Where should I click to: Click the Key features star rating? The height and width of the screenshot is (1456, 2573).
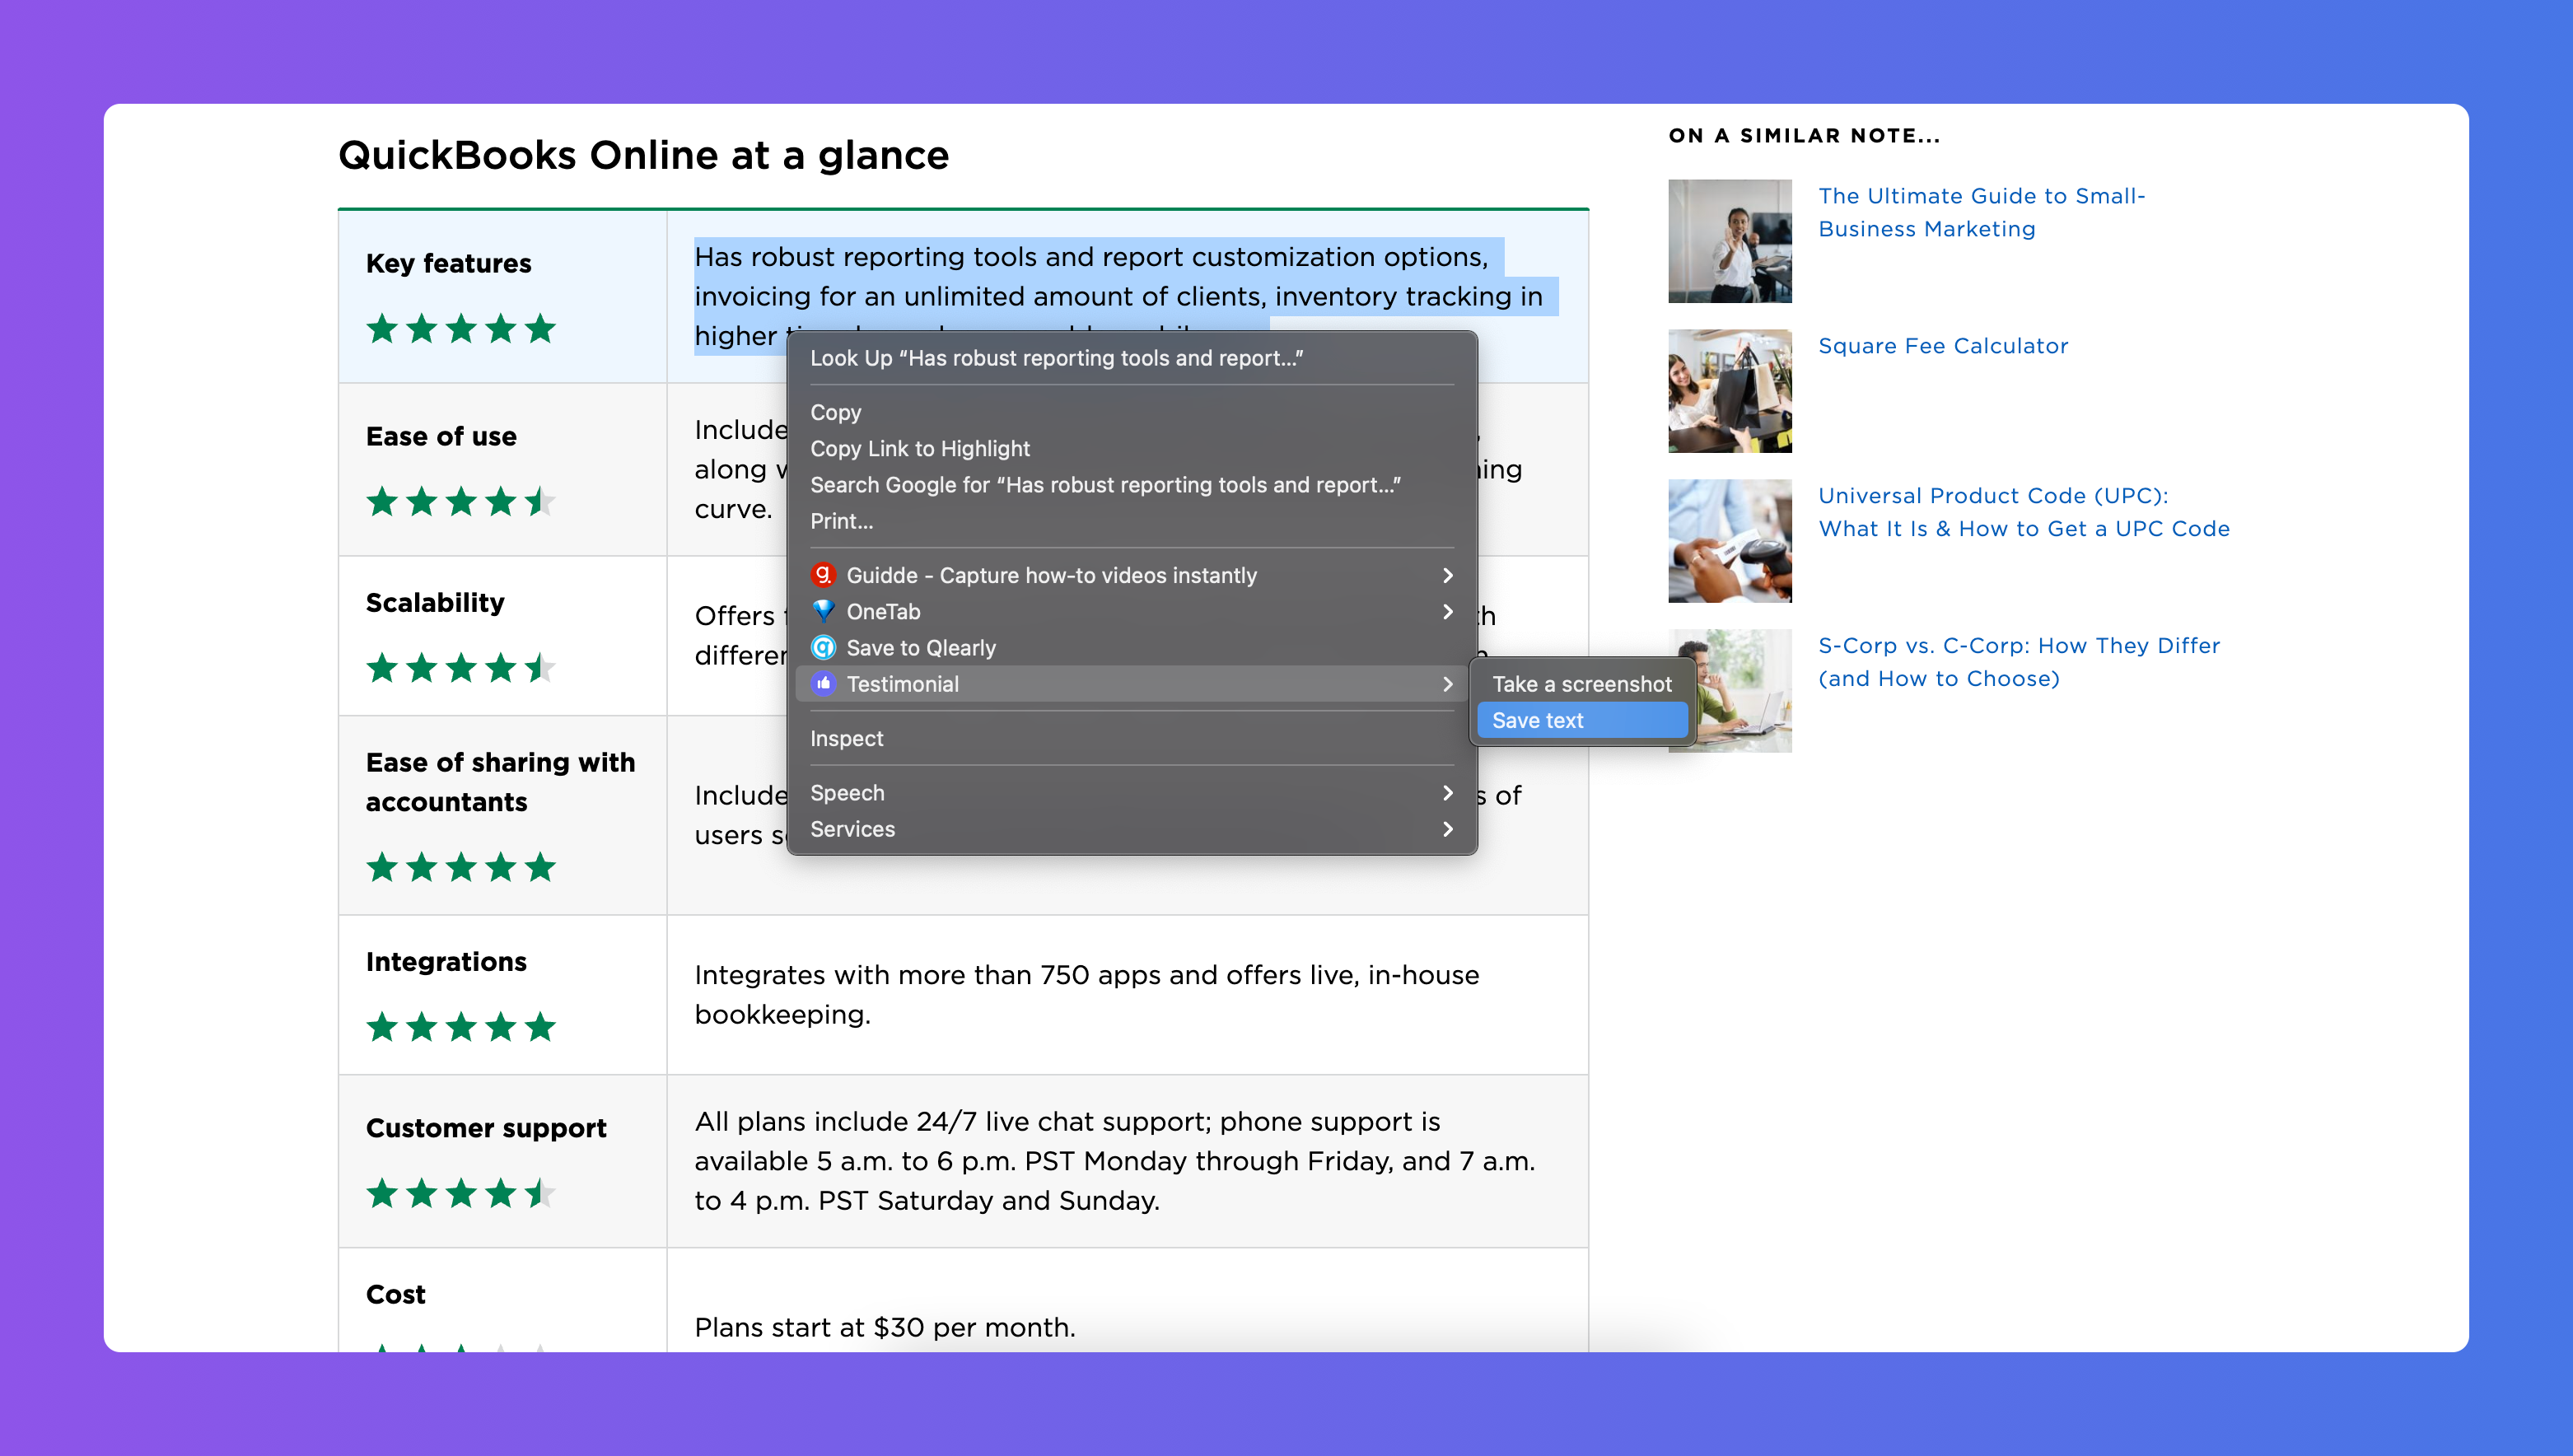coord(461,328)
